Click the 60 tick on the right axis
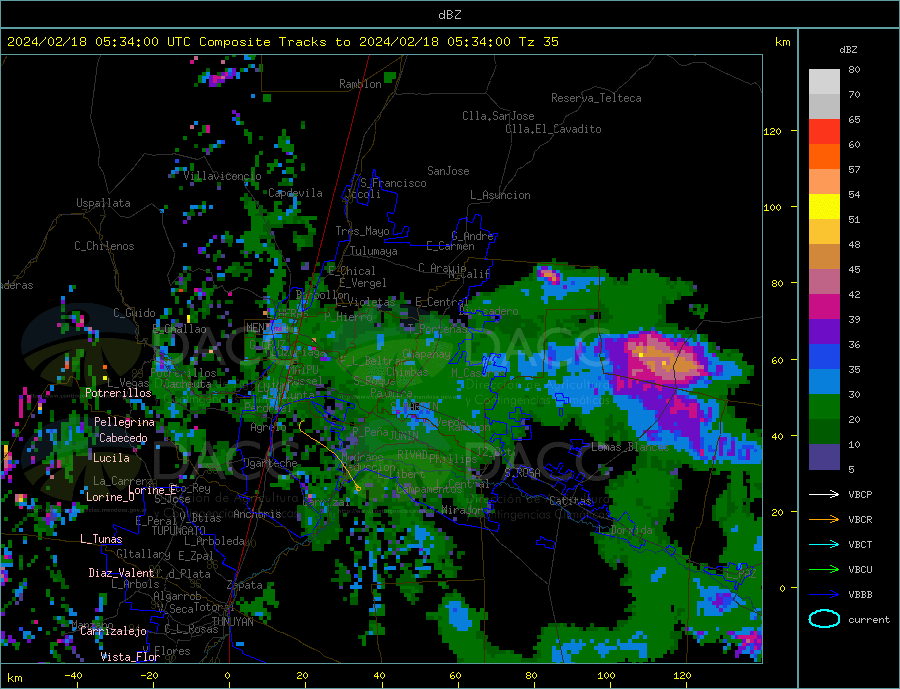This screenshot has height=689, width=900. point(777,361)
